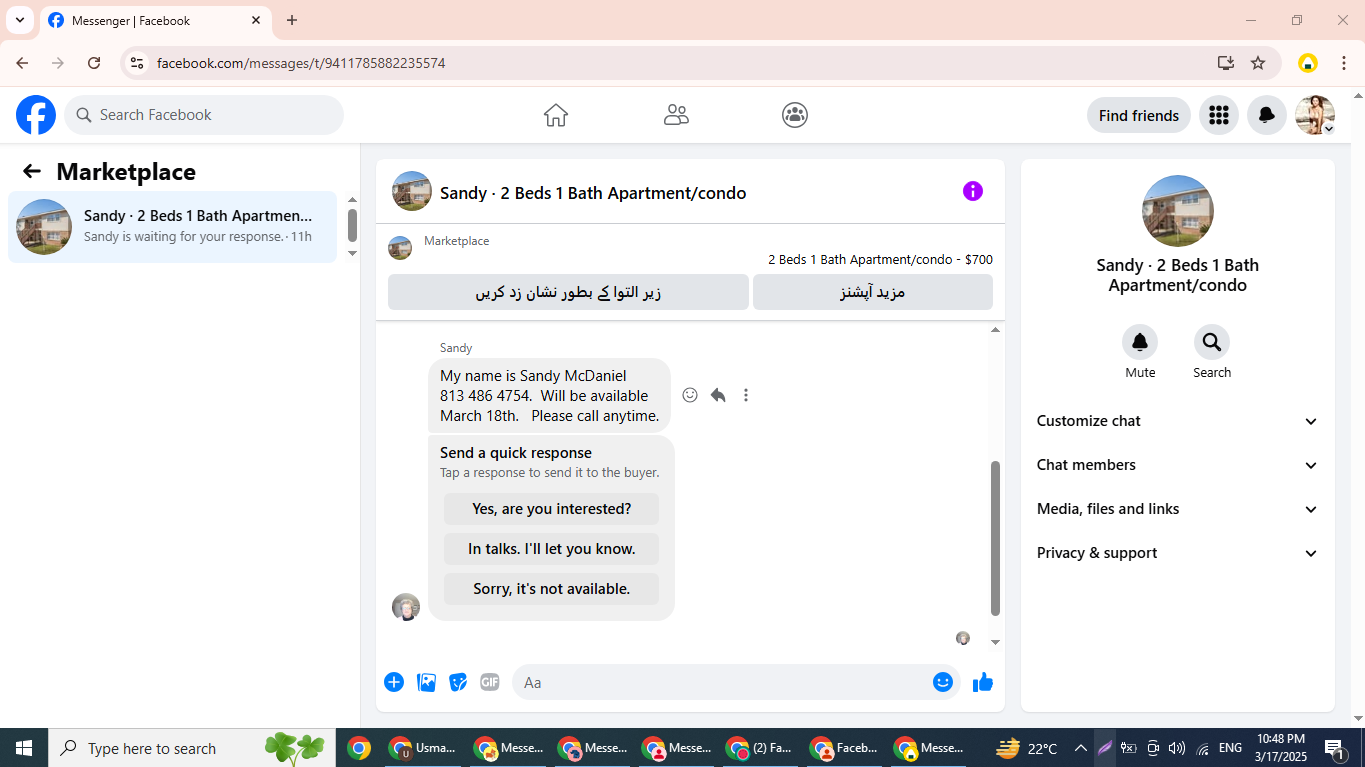This screenshot has height=767, width=1365.
Task: Open the GIF picker
Action: click(x=490, y=682)
